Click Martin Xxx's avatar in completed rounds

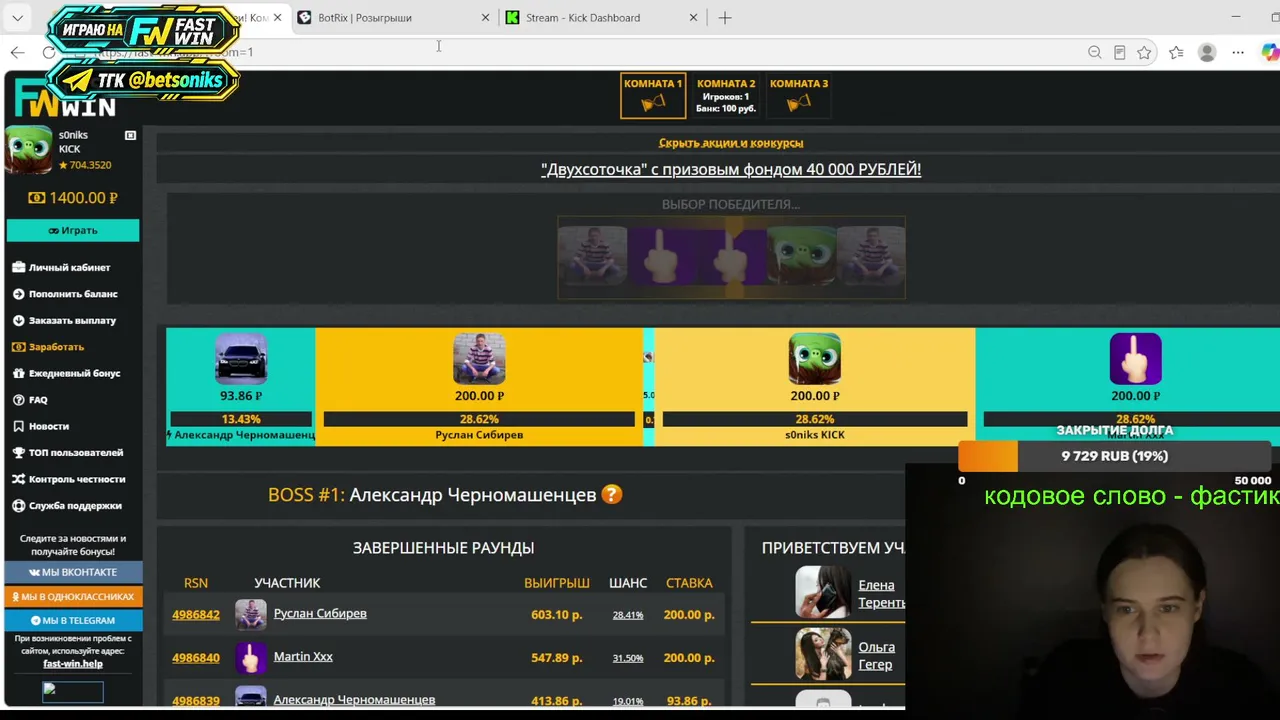click(251, 657)
